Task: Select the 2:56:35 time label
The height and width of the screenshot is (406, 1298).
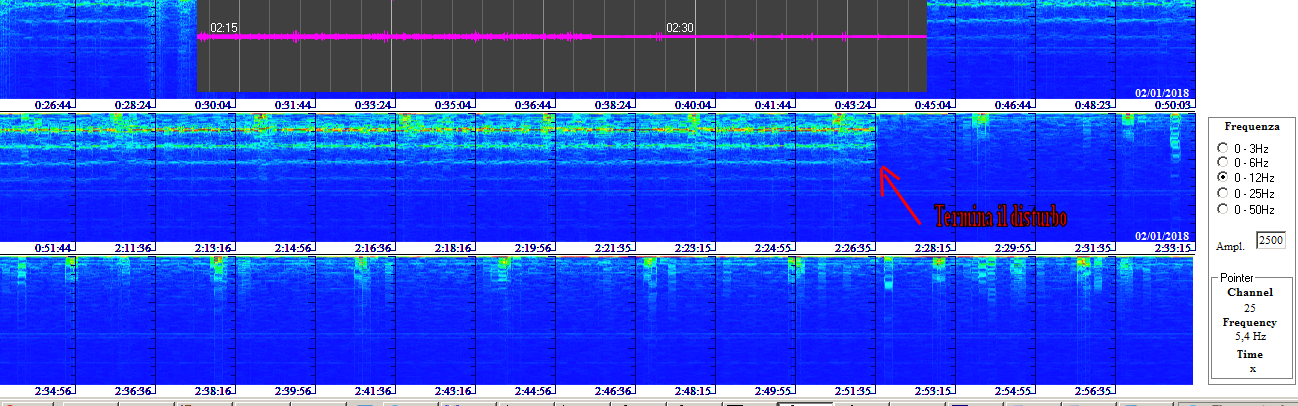Action: (x=1093, y=390)
